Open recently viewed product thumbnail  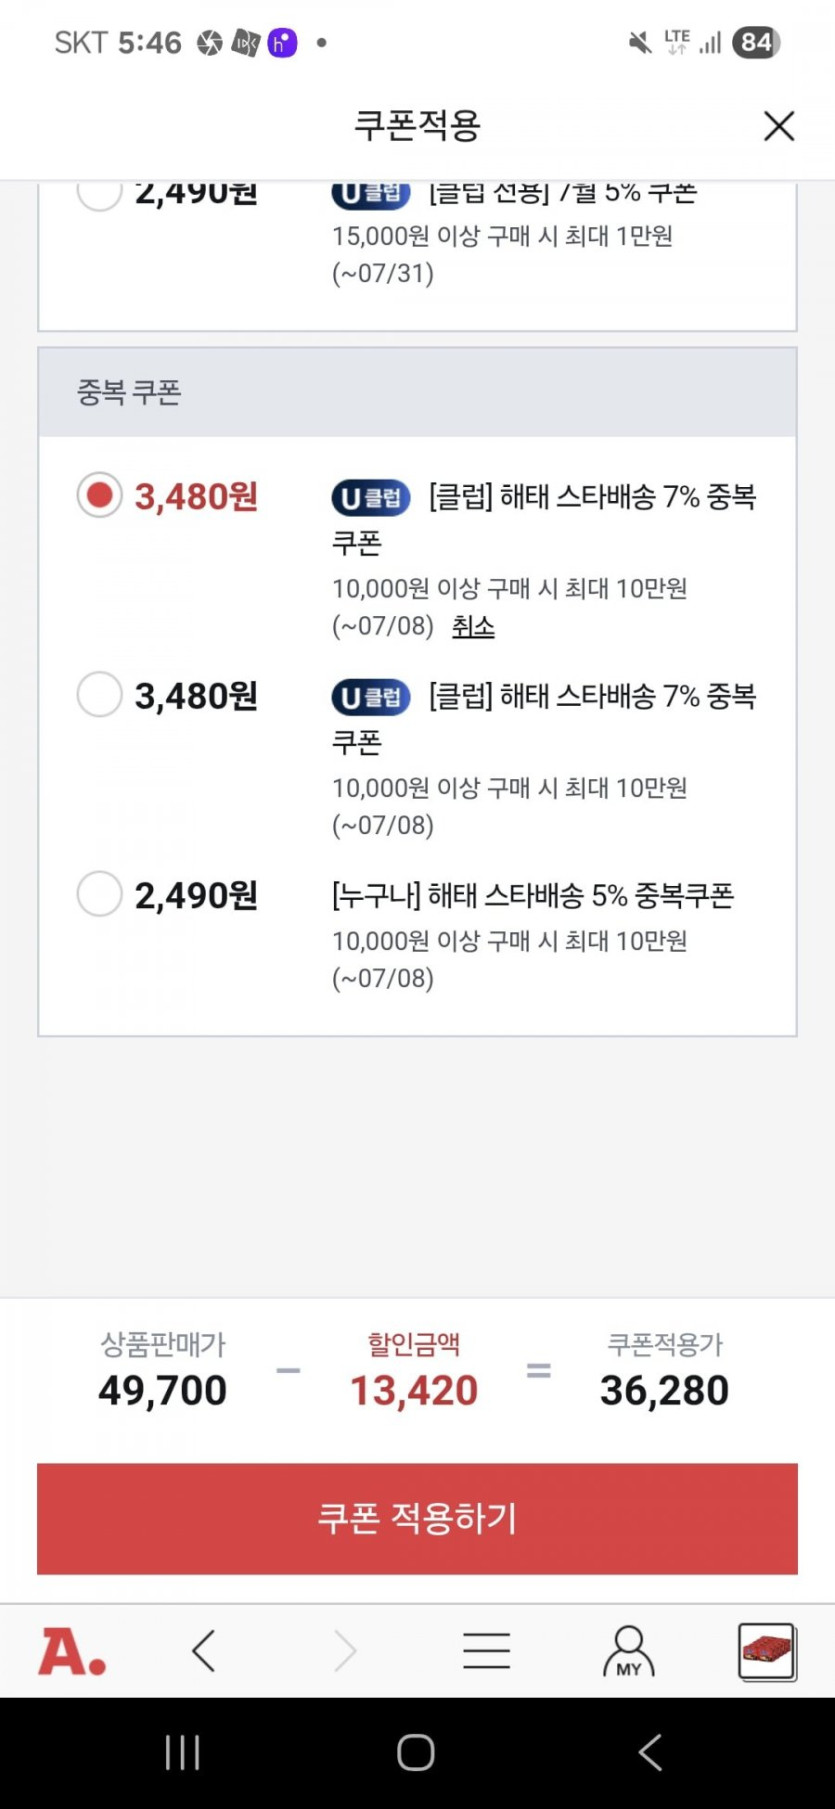[767, 1651]
